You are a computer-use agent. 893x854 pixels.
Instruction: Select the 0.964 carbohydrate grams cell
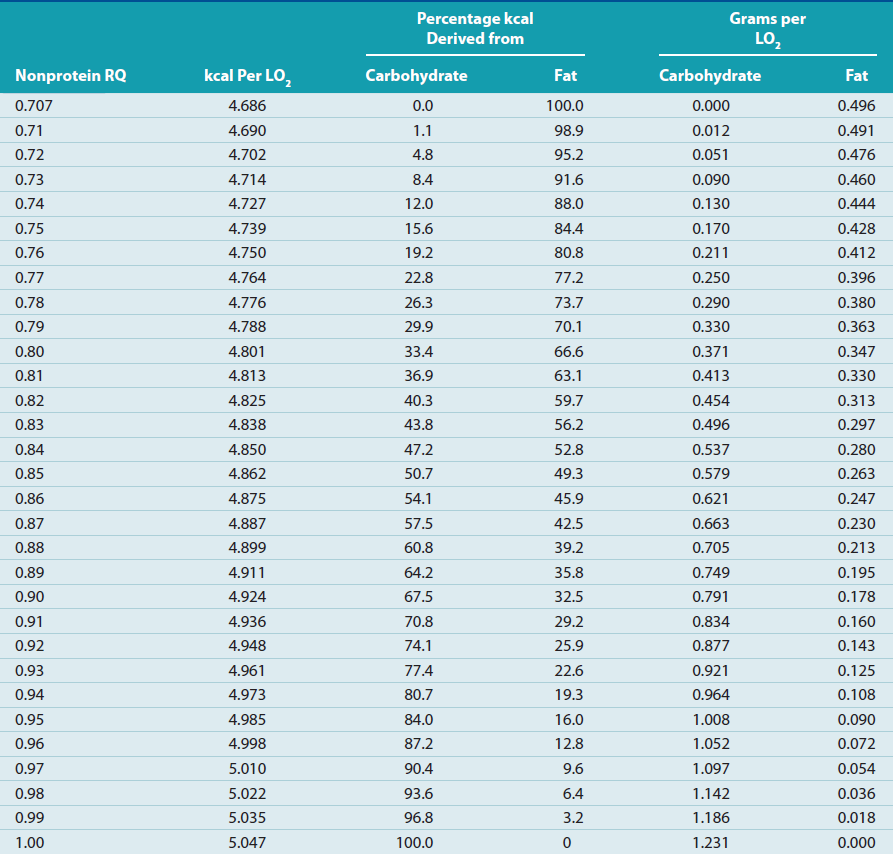711,695
